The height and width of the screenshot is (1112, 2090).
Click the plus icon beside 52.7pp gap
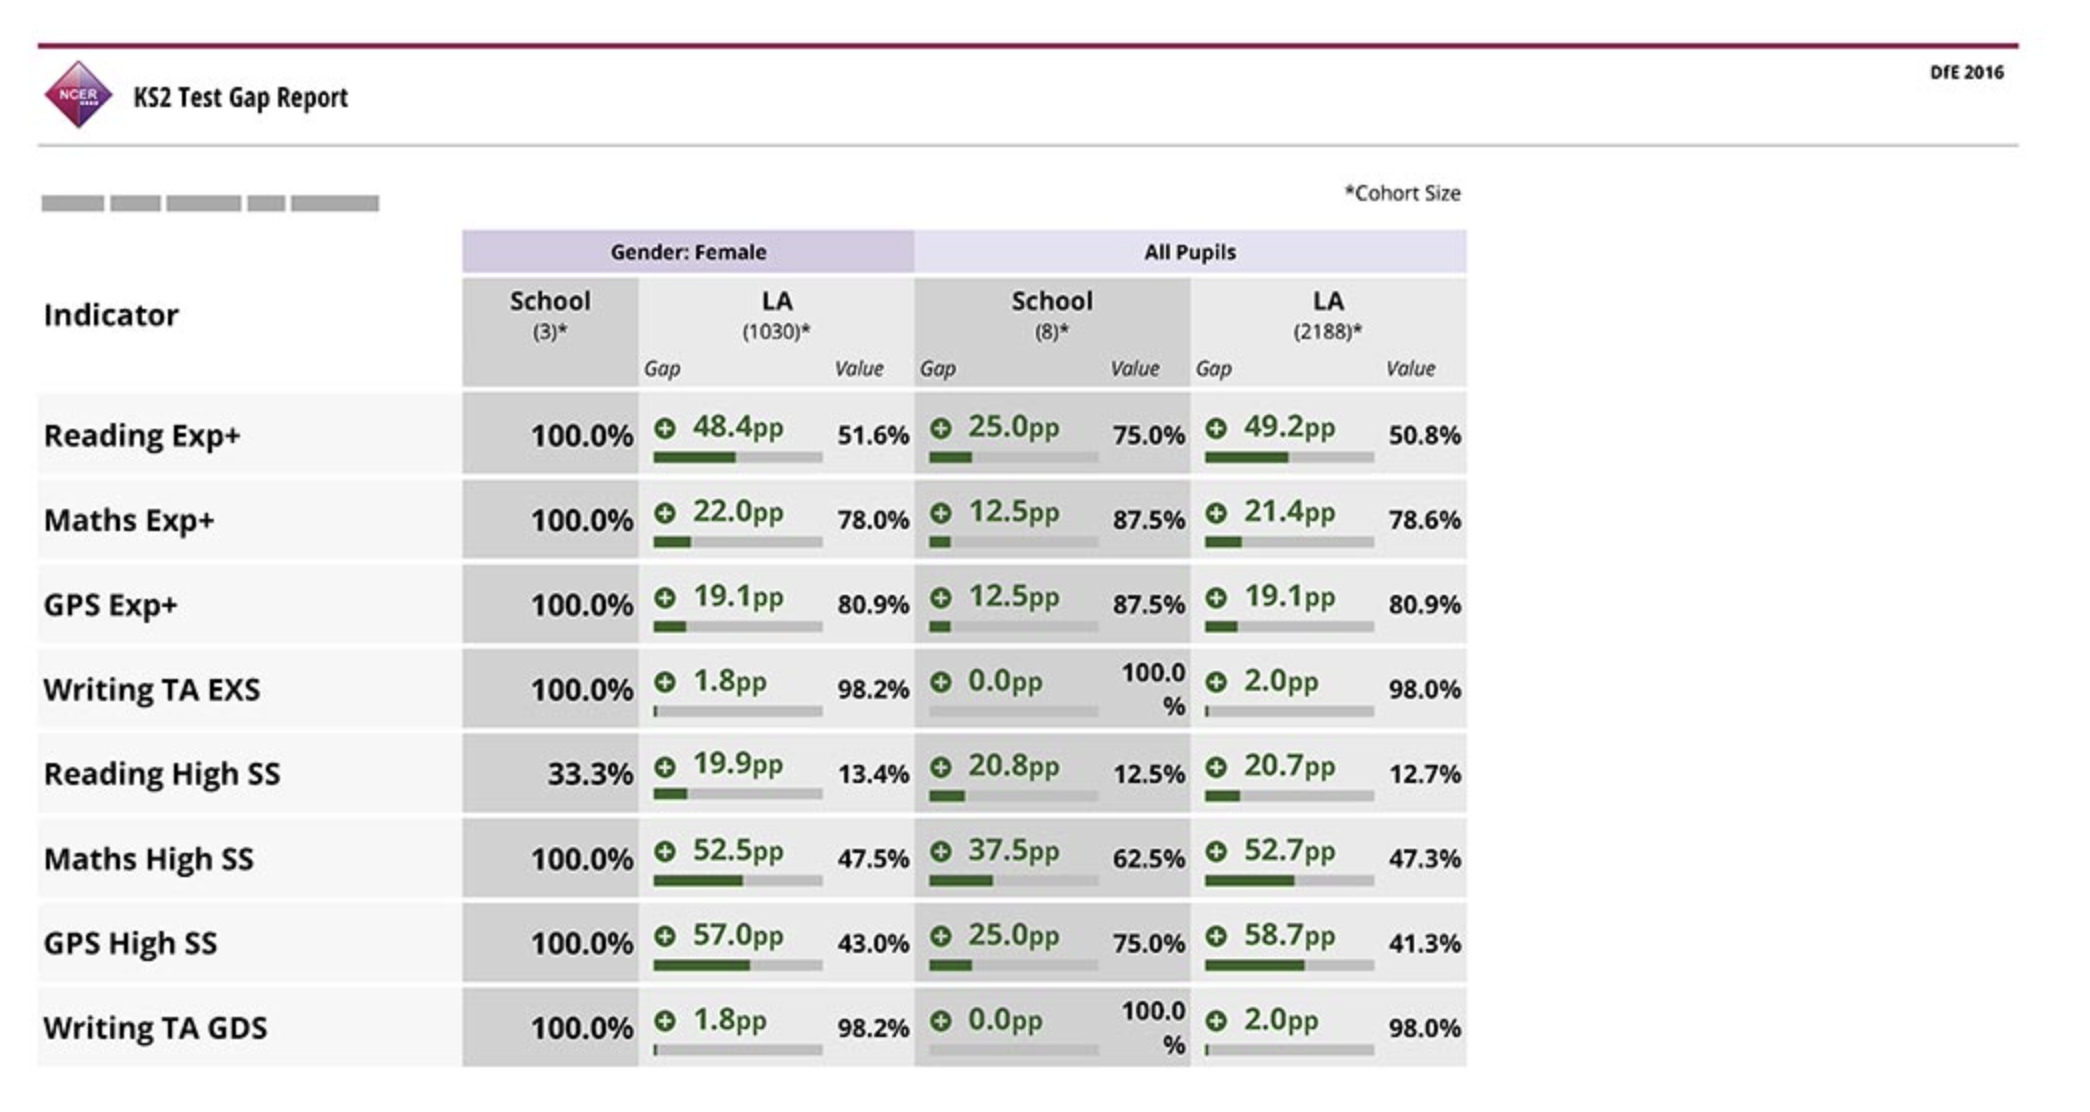click(x=1216, y=852)
